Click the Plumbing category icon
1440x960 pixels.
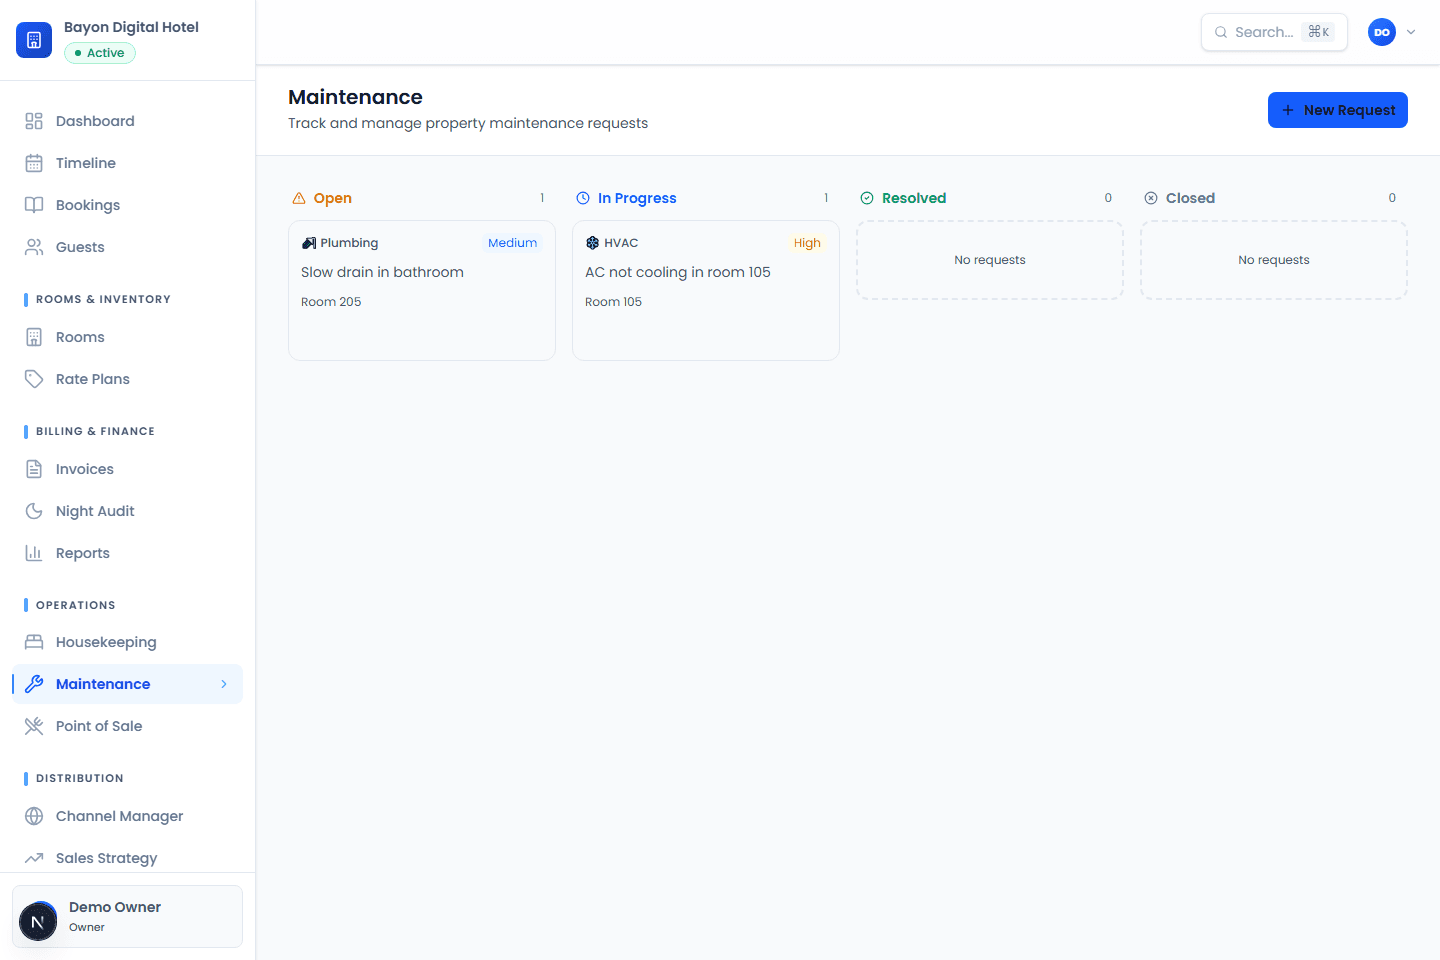click(309, 243)
